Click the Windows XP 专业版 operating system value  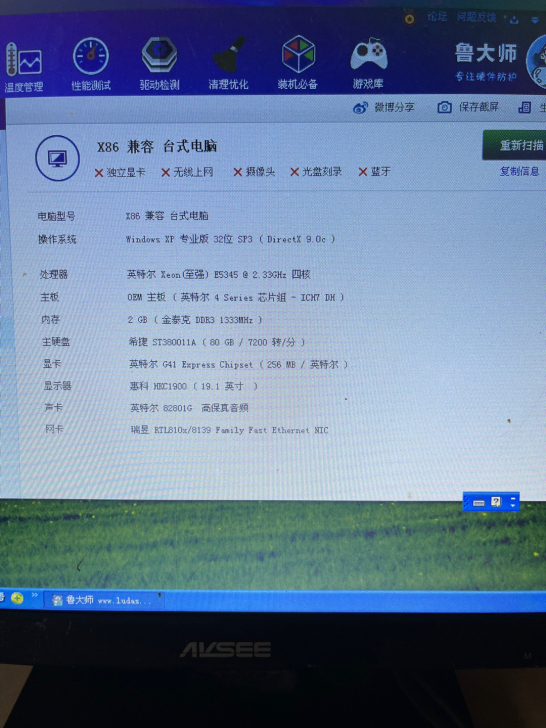(230, 240)
